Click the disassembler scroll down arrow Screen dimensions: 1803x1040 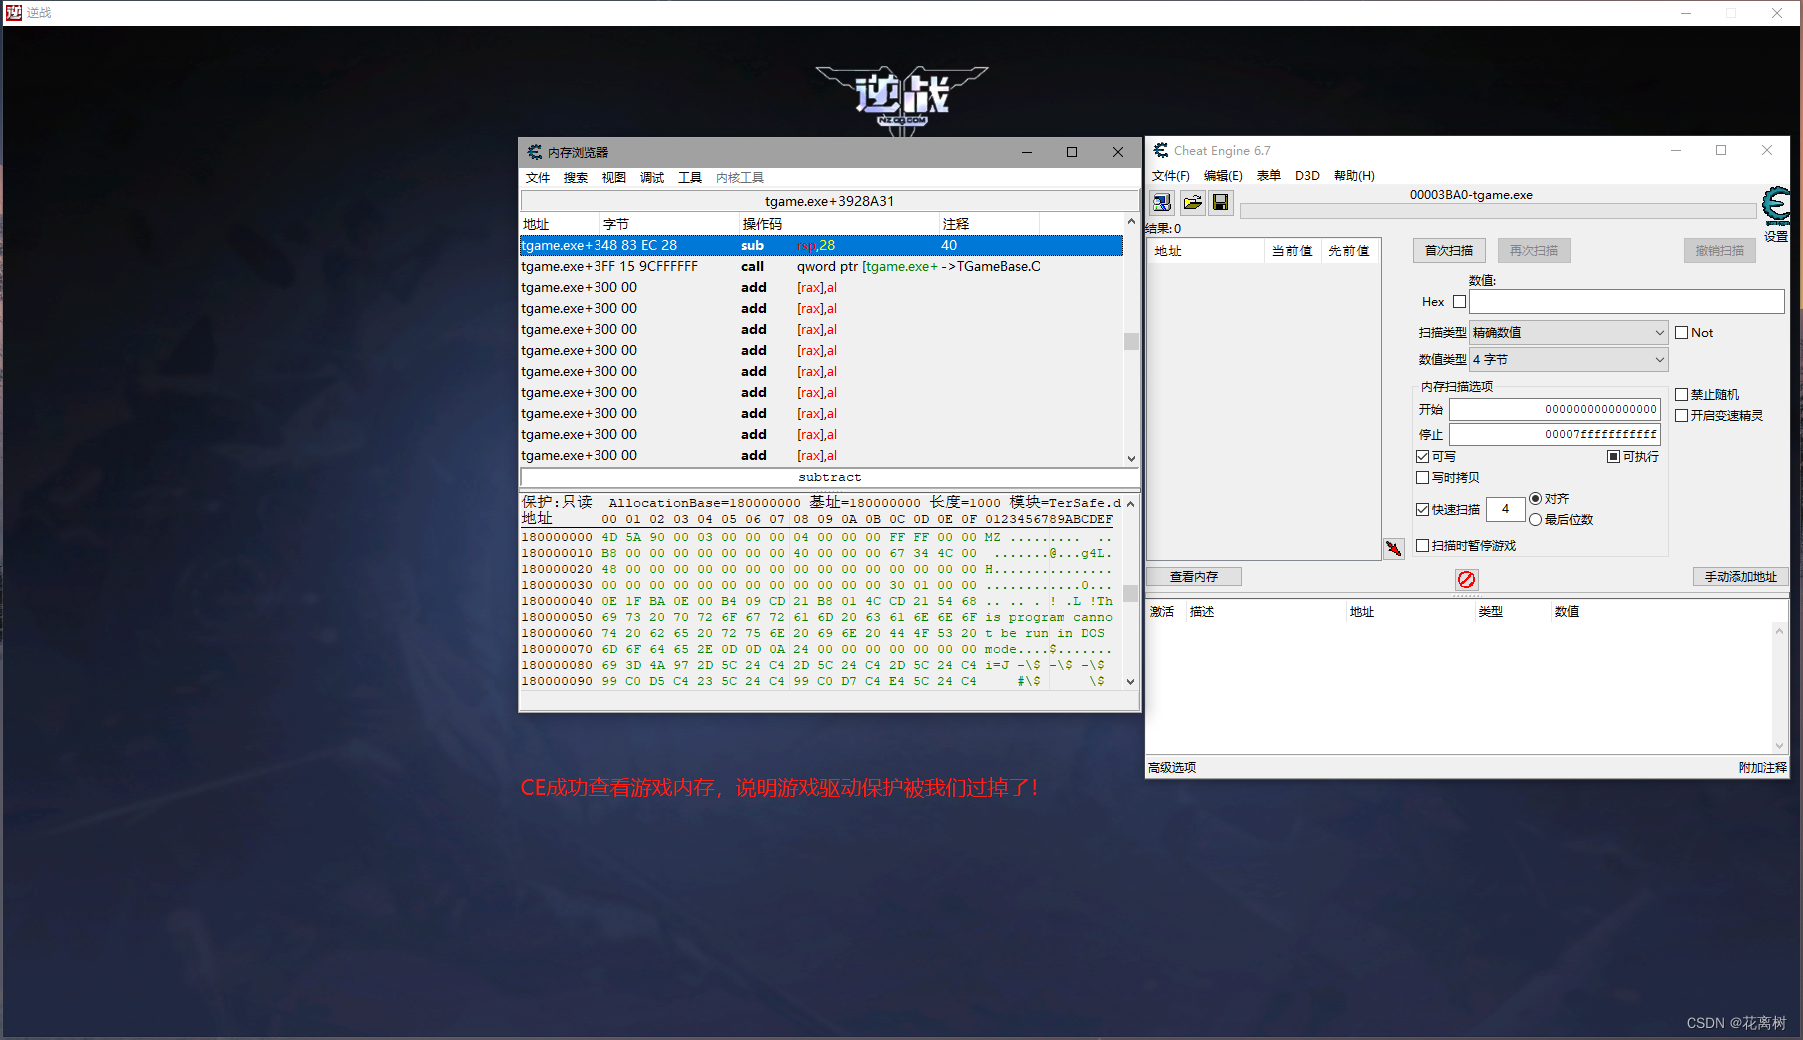1131,459
